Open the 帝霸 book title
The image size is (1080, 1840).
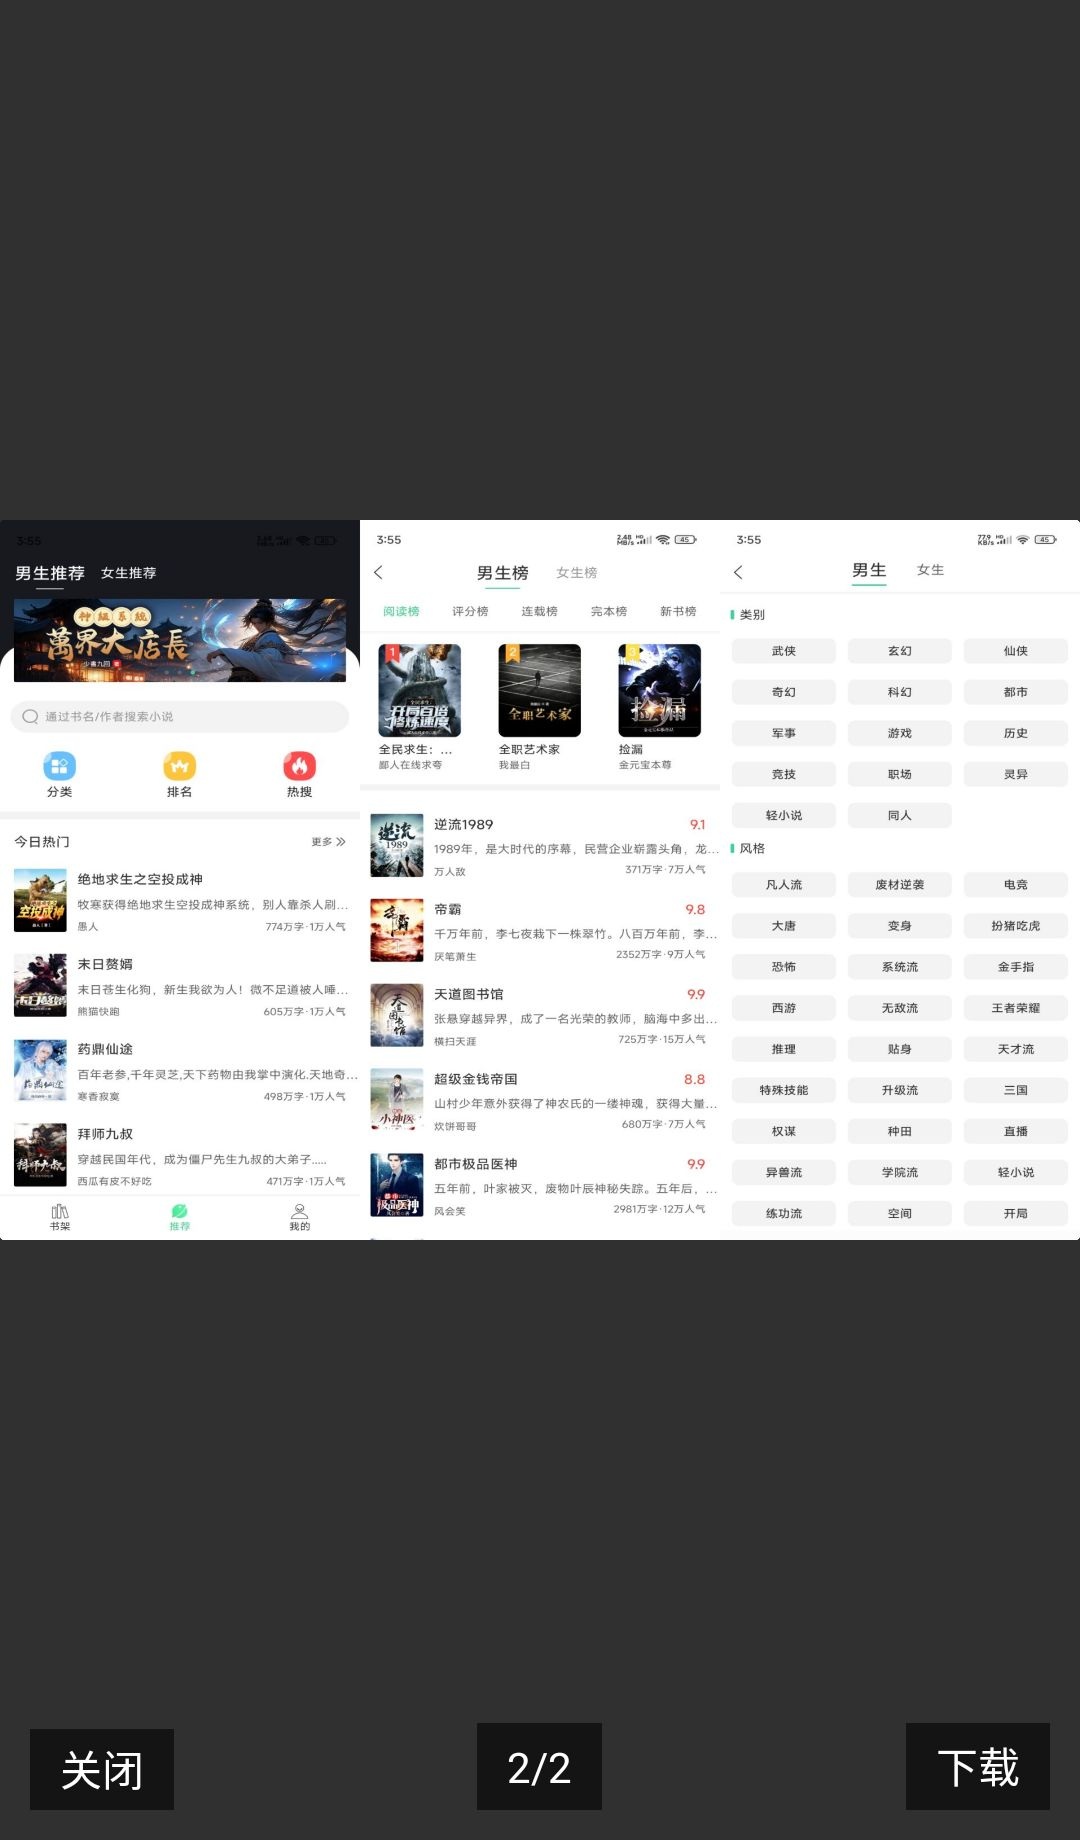pyautogui.click(x=448, y=909)
